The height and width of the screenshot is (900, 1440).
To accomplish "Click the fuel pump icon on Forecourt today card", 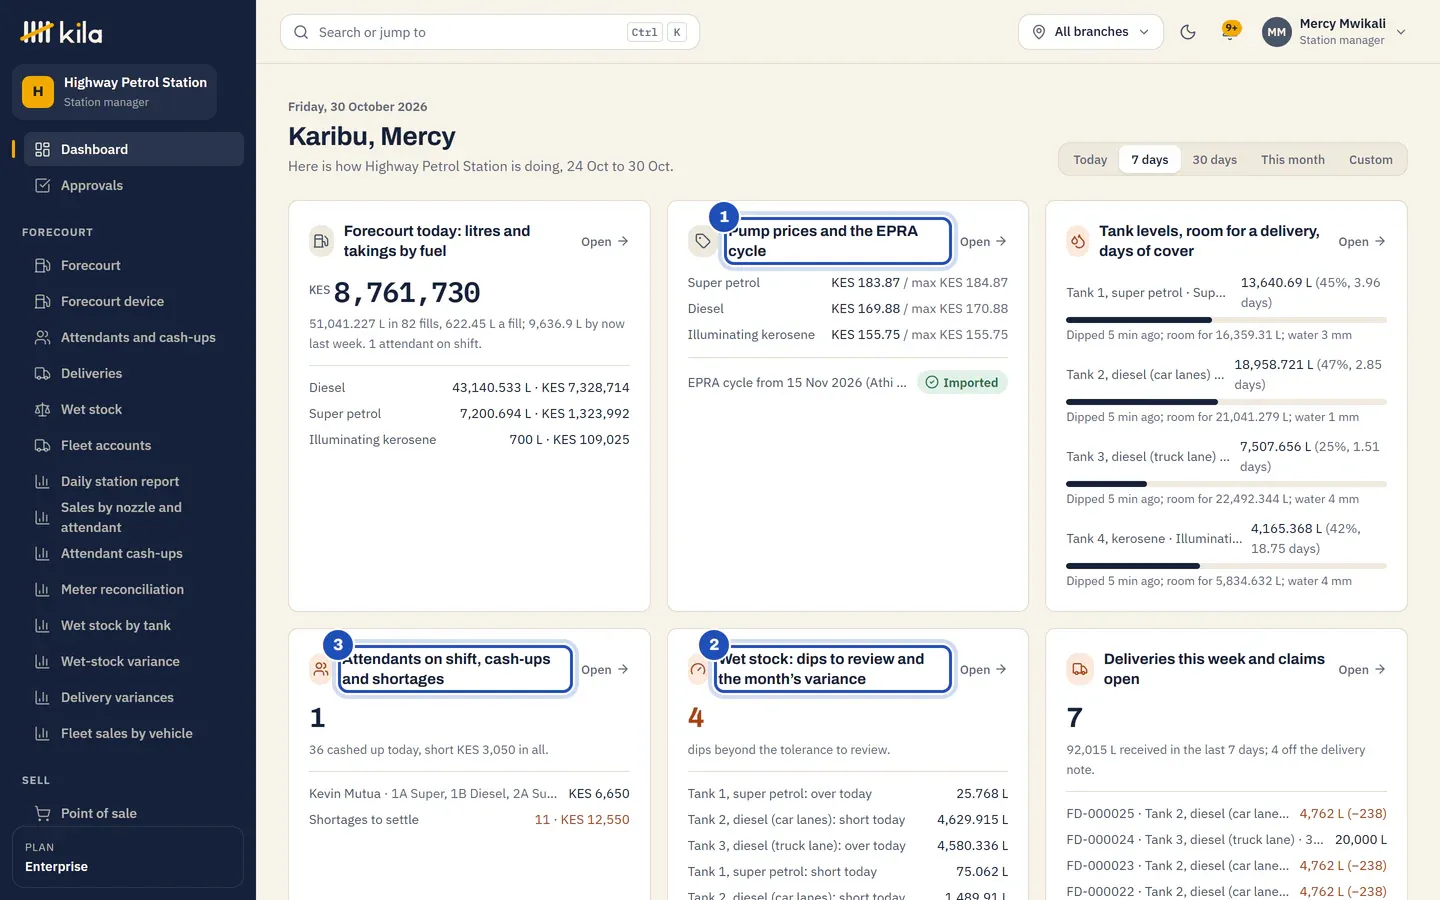I will coord(321,241).
